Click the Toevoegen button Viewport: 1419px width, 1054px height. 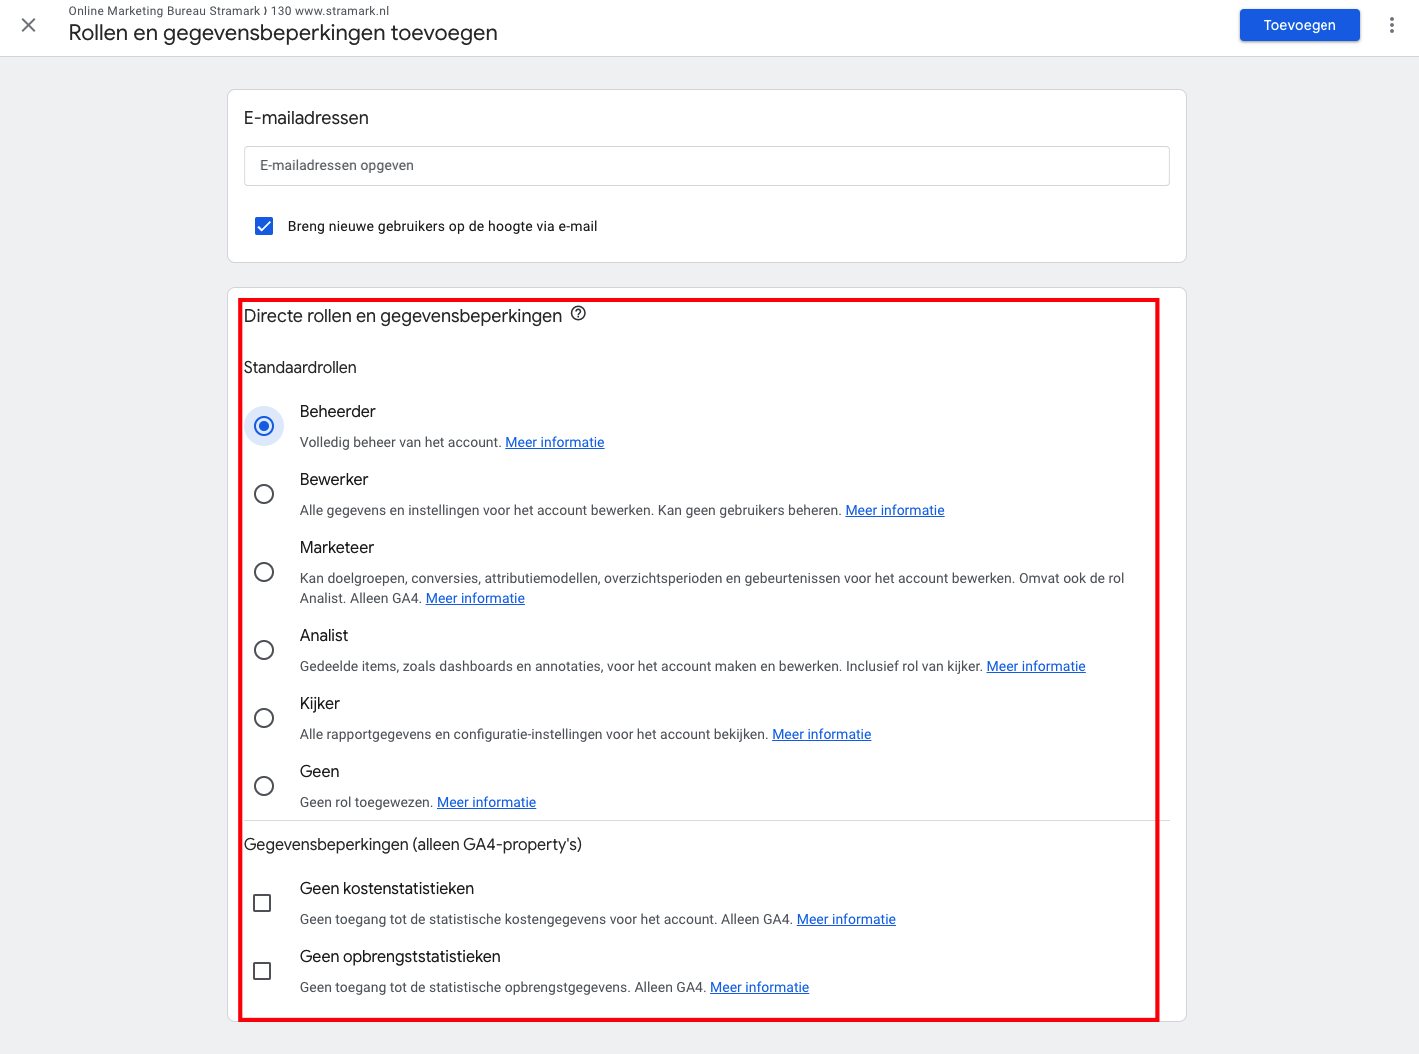pyautogui.click(x=1299, y=25)
